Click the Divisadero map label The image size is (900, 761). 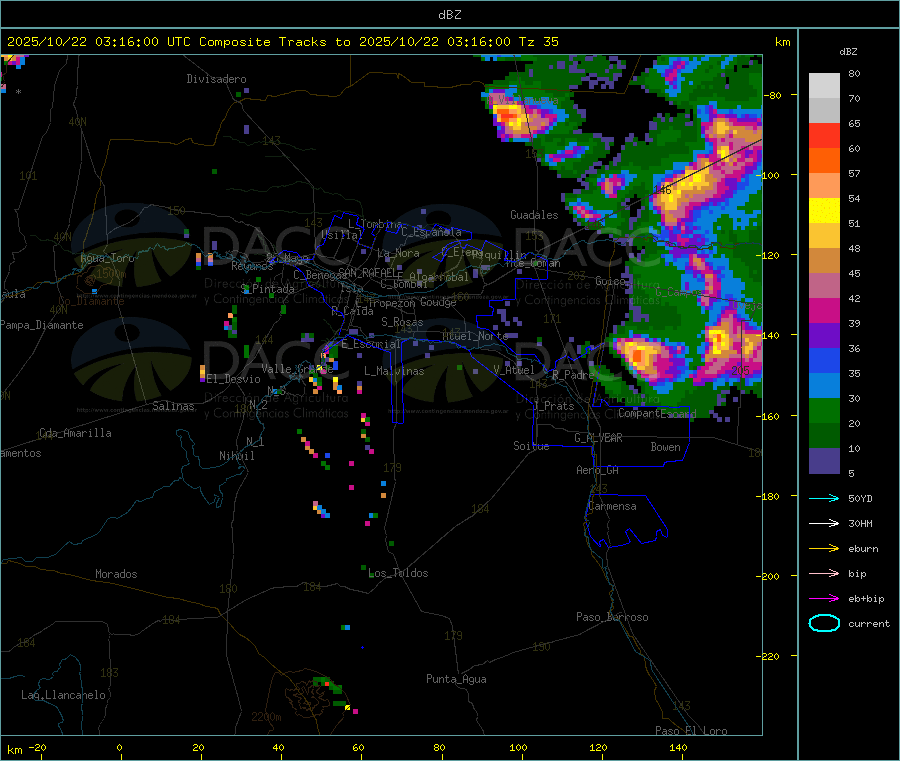pos(216,79)
